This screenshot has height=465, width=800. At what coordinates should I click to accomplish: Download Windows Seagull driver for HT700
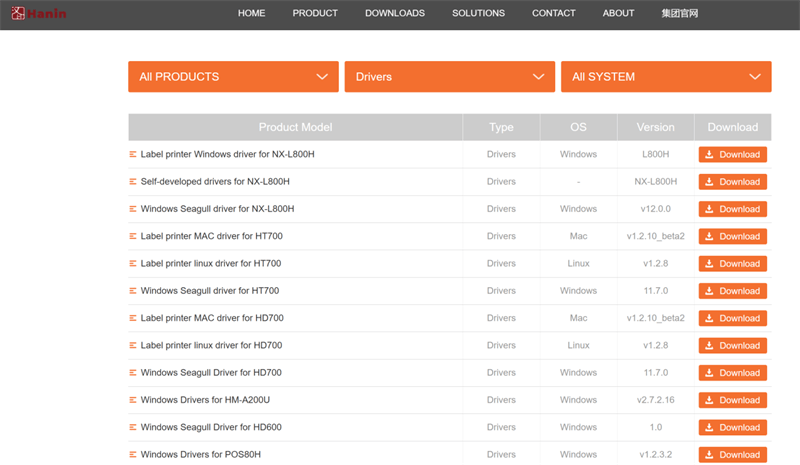(732, 291)
